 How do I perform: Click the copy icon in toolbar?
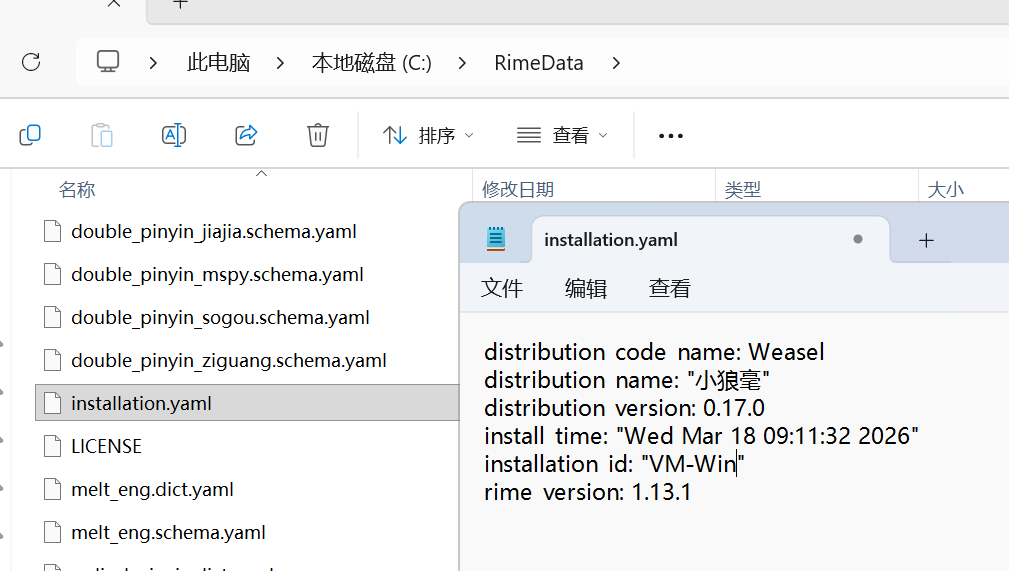[x=30, y=135]
